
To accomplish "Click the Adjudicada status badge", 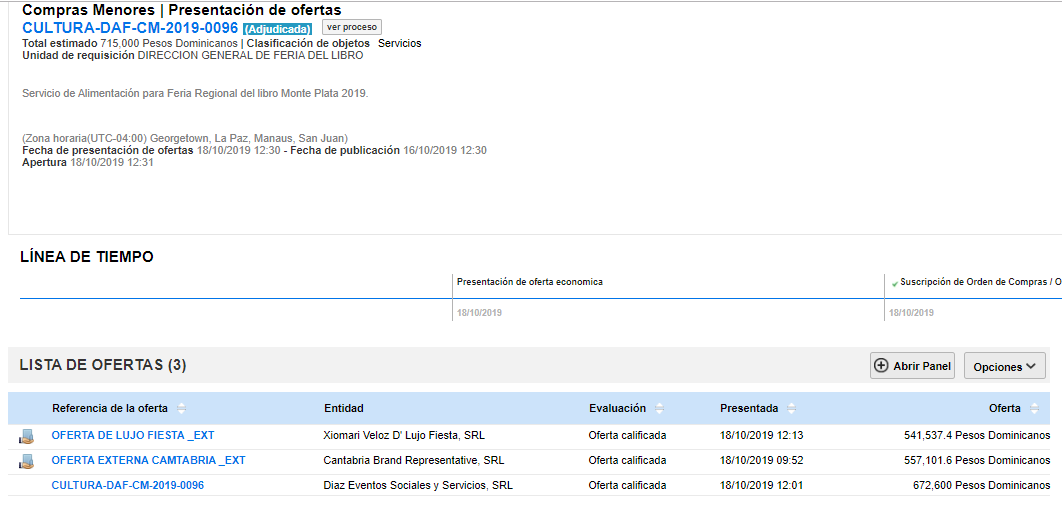I will tap(277, 29).
